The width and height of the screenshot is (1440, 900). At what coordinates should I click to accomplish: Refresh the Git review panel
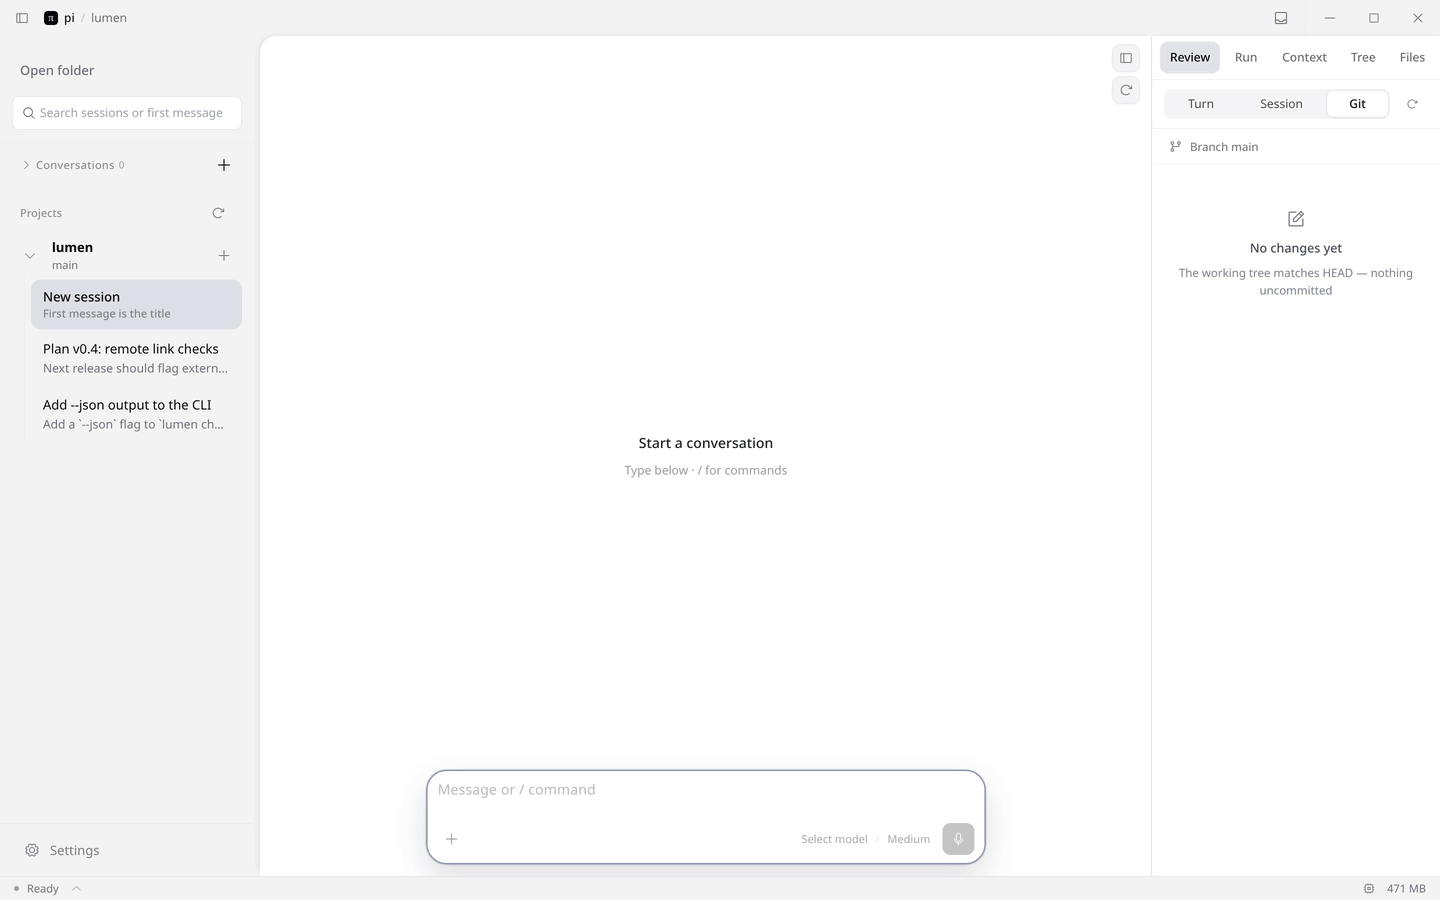tap(1412, 104)
